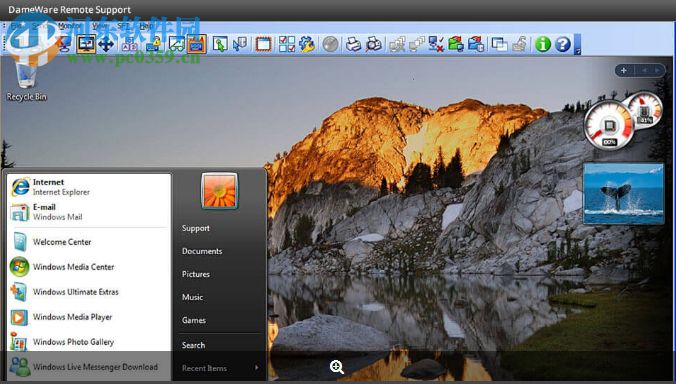The height and width of the screenshot is (384, 676).
Task: Click the gray sphere toolbar icon
Action: pyautogui.click(x=330, y=44)
